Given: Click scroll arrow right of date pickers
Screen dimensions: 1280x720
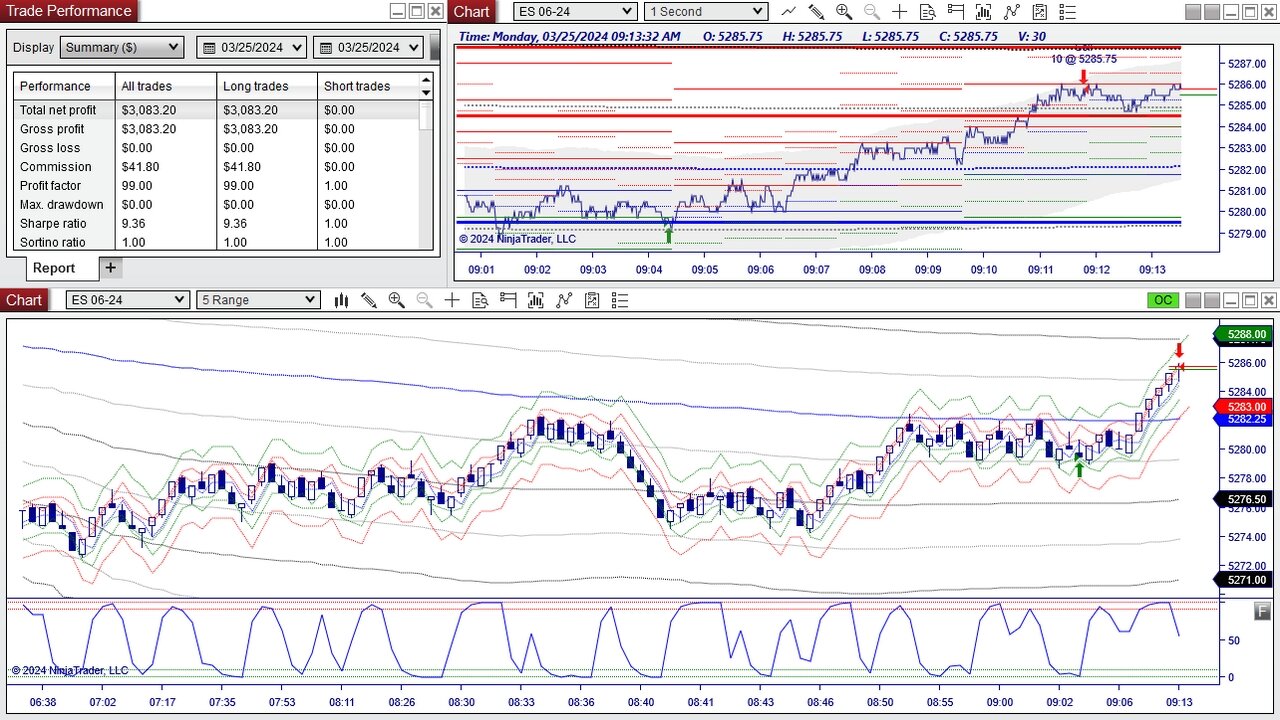Looking at the screenshot, I should (x=434, y=48).
